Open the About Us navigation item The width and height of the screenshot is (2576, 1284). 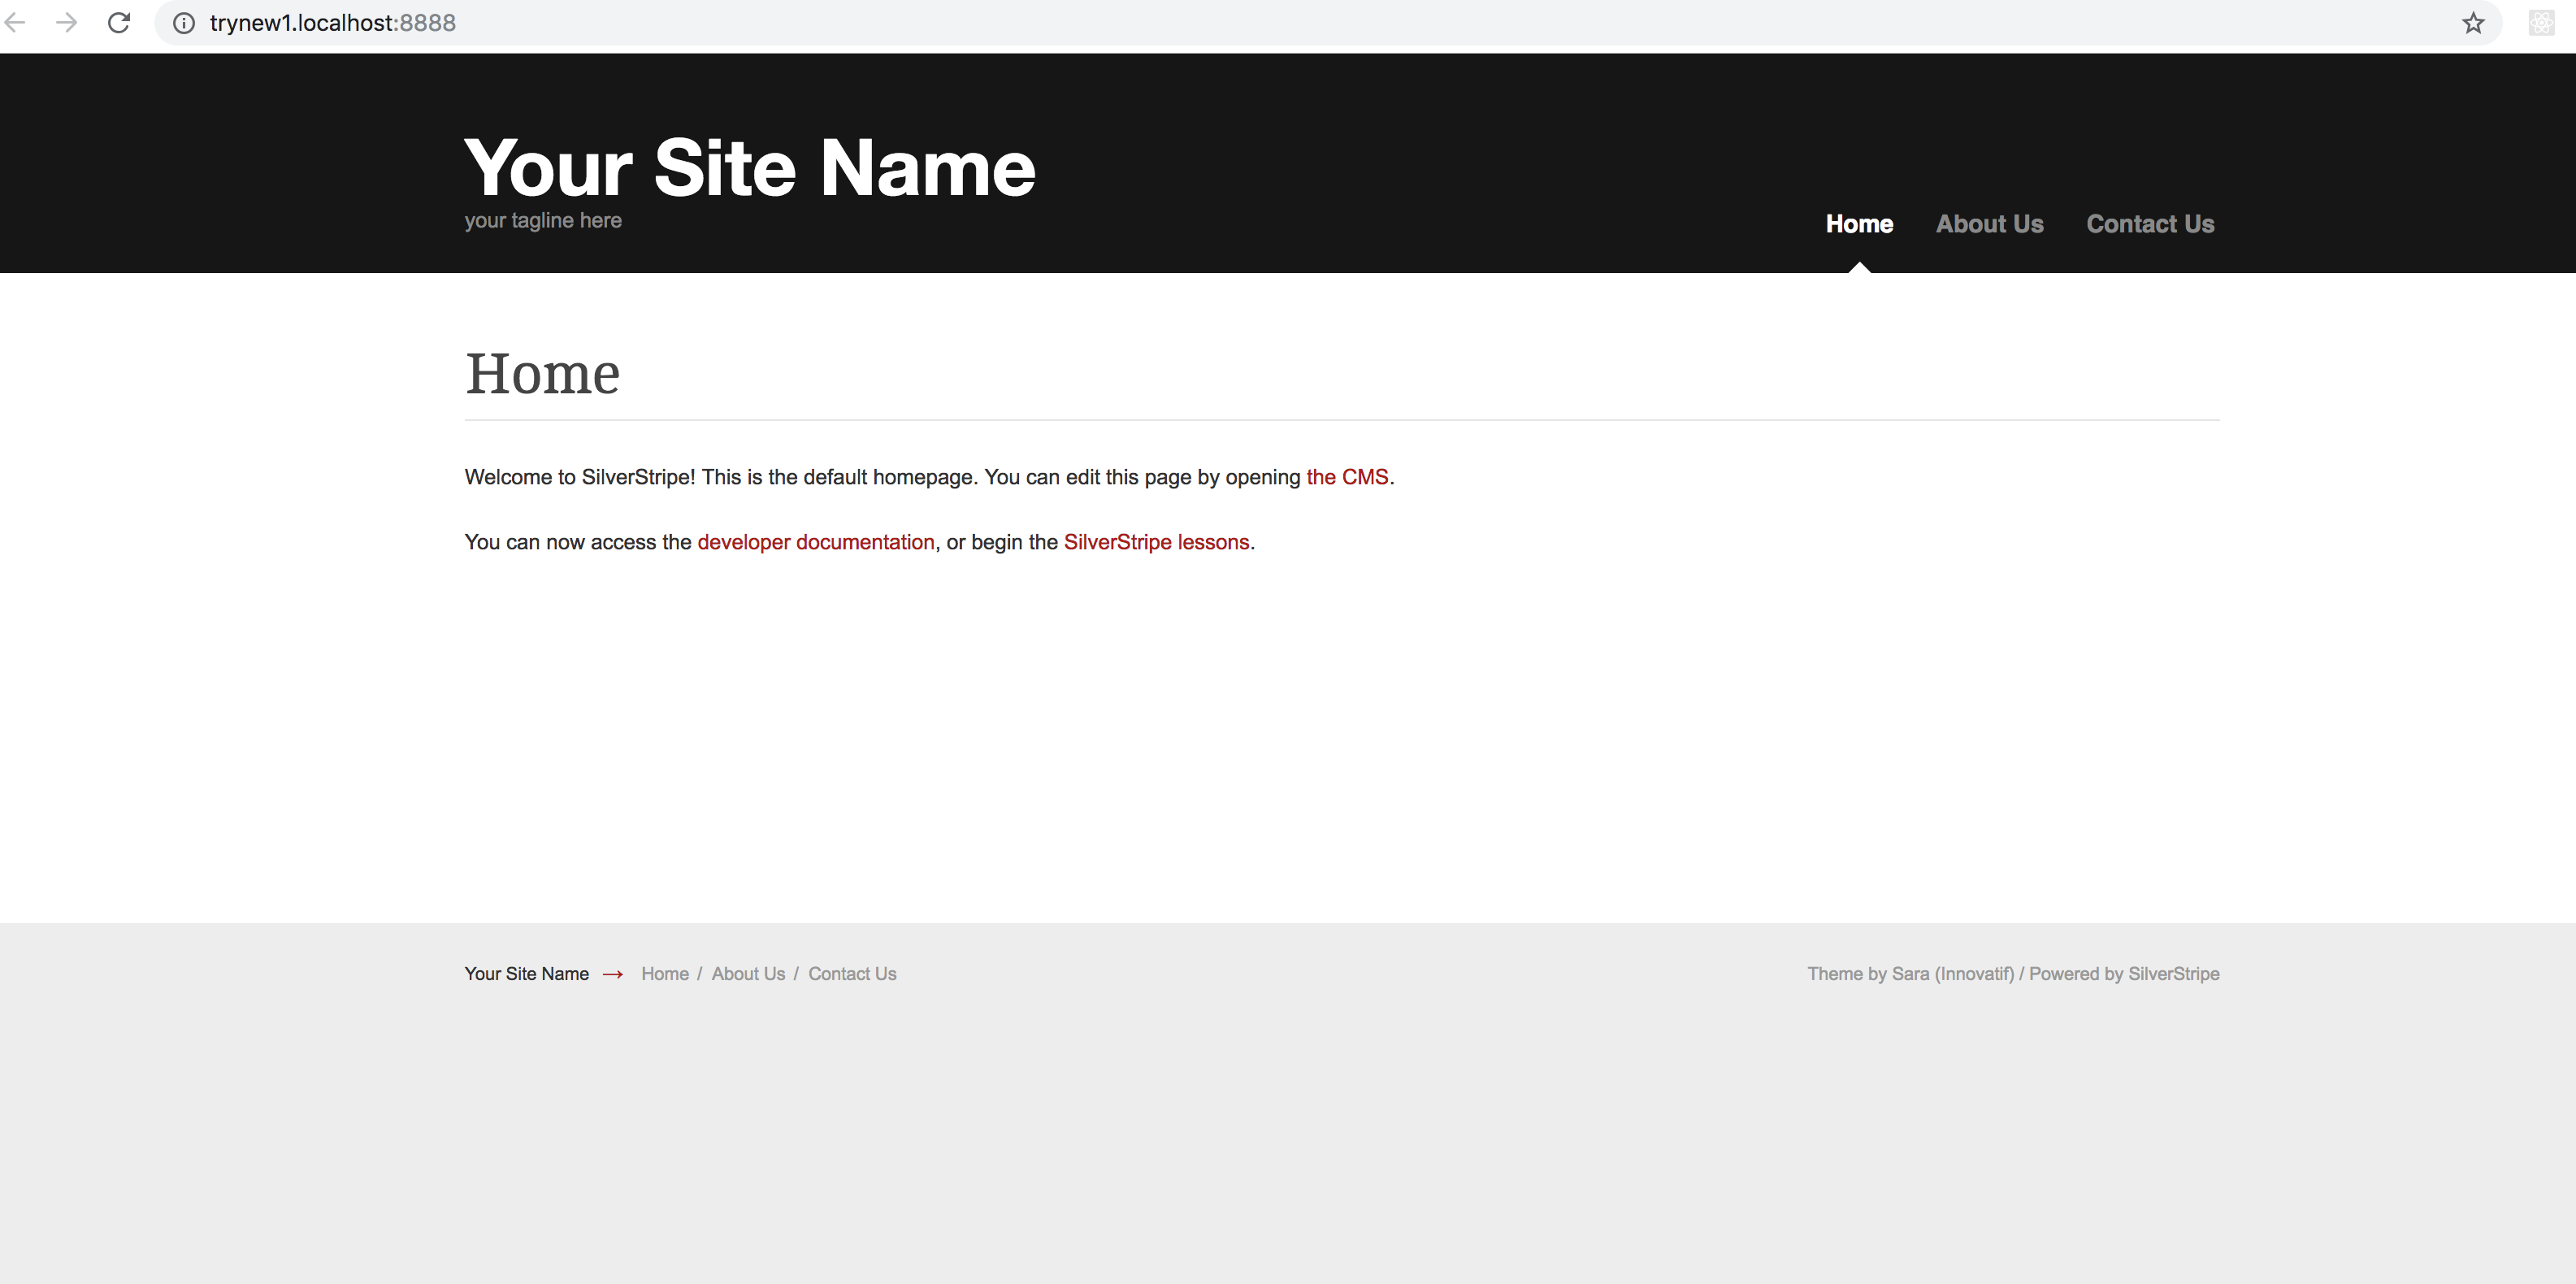click(1989, 224)
